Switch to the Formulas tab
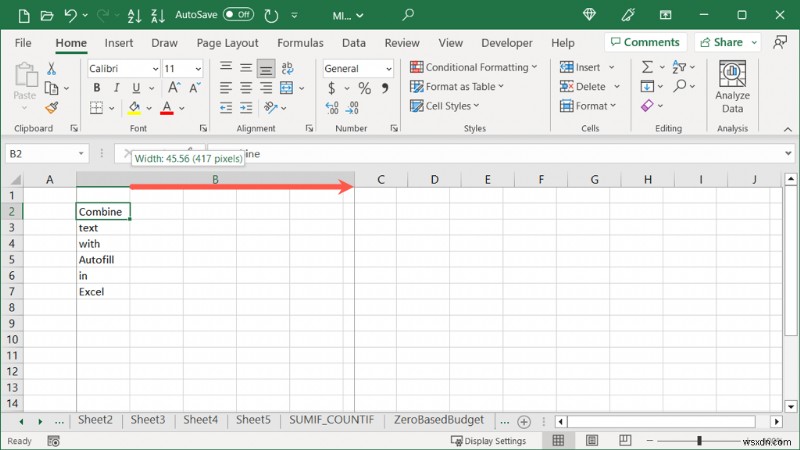800x450 pixels. 300,43
